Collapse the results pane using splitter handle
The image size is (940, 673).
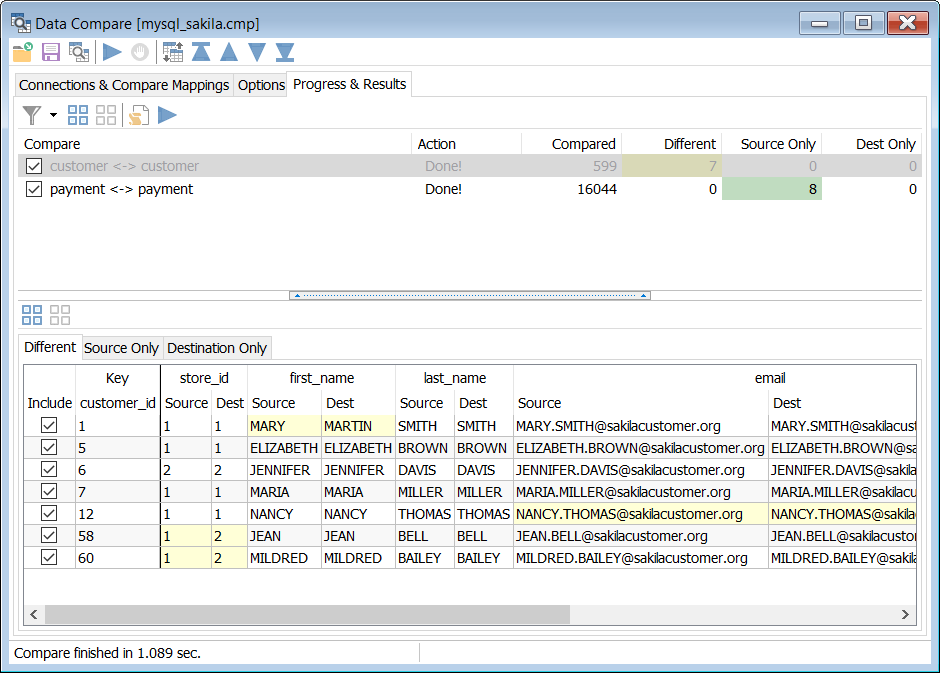(x=469, y=295)
